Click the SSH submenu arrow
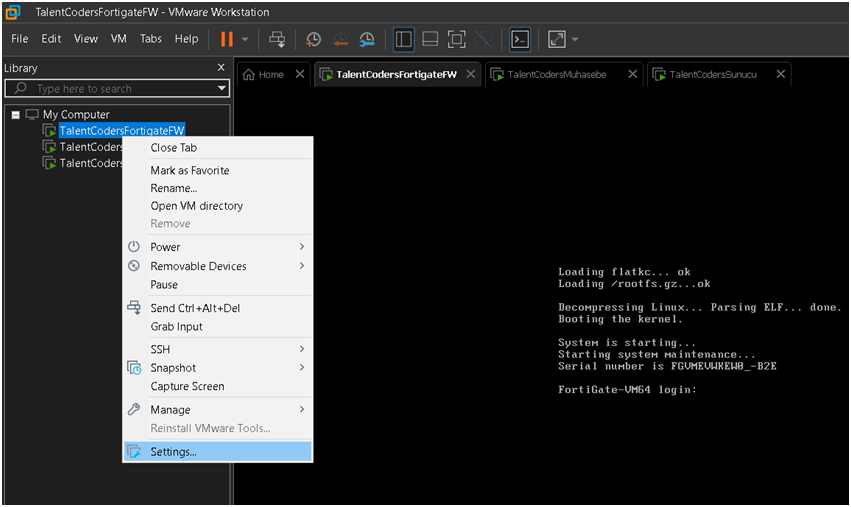The width and height of the screenshot is (851, 507). [302, 348]
